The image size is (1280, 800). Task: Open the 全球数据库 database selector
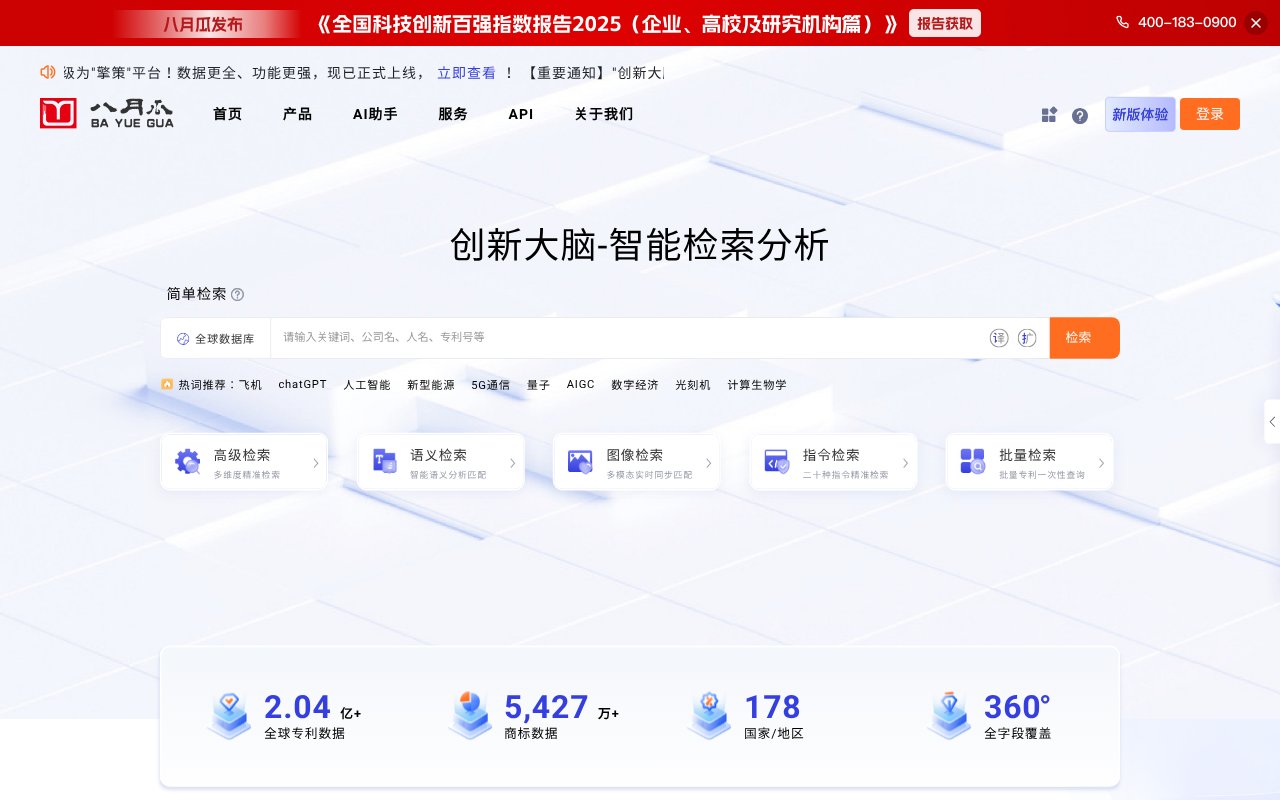coord(215,338)
